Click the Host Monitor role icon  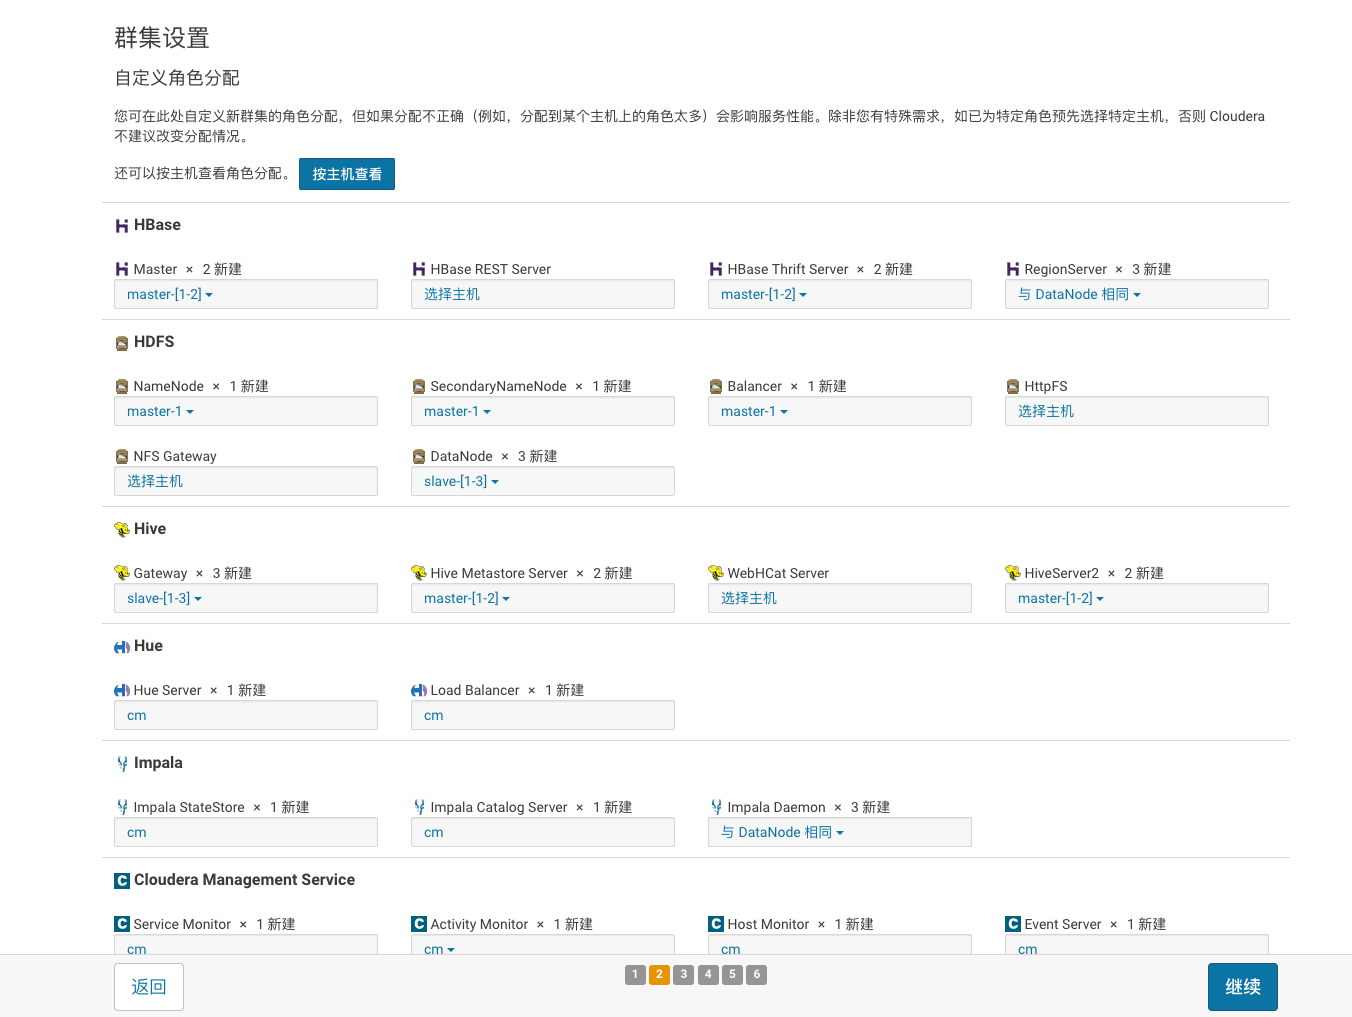[716, 924]
